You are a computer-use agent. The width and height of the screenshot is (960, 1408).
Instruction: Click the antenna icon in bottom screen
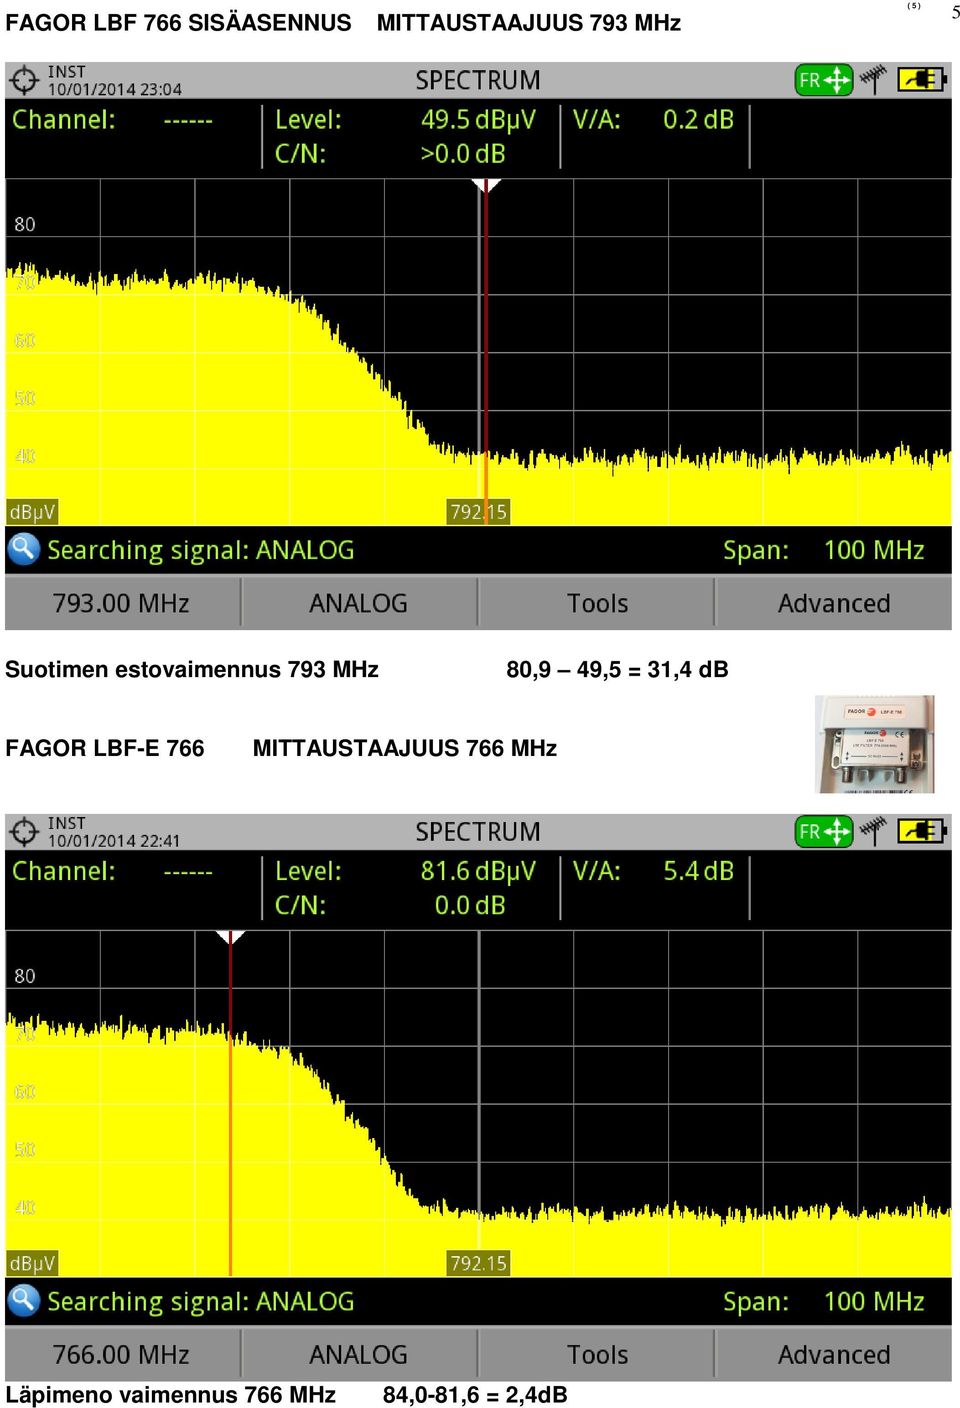(x=873, y=831)
